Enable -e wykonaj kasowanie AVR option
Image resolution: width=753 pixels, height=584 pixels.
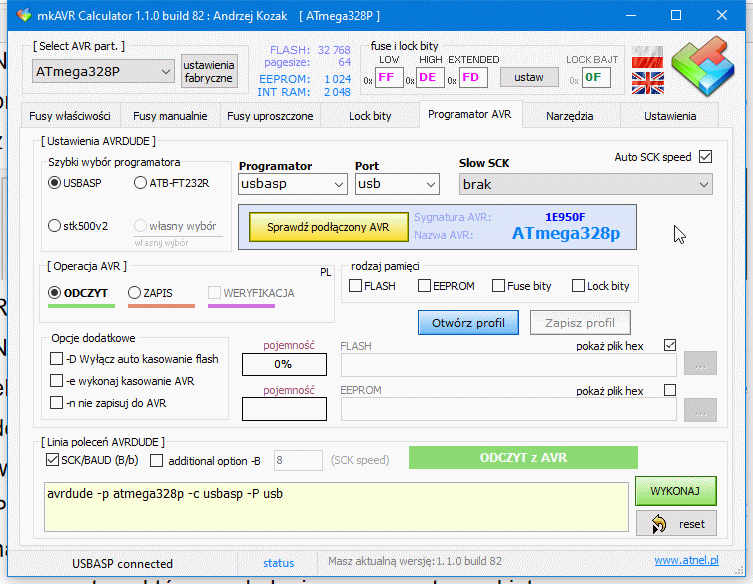coord(56,381)
